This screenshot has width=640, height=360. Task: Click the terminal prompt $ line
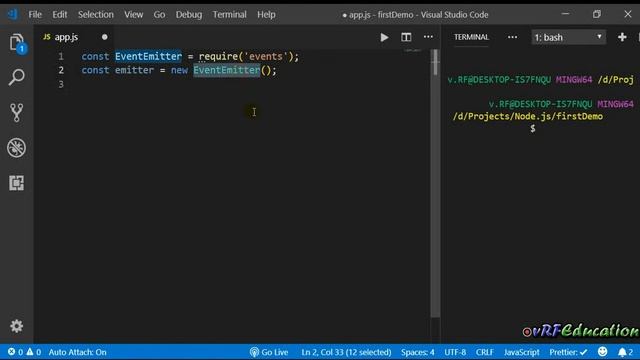coord(533,129)
